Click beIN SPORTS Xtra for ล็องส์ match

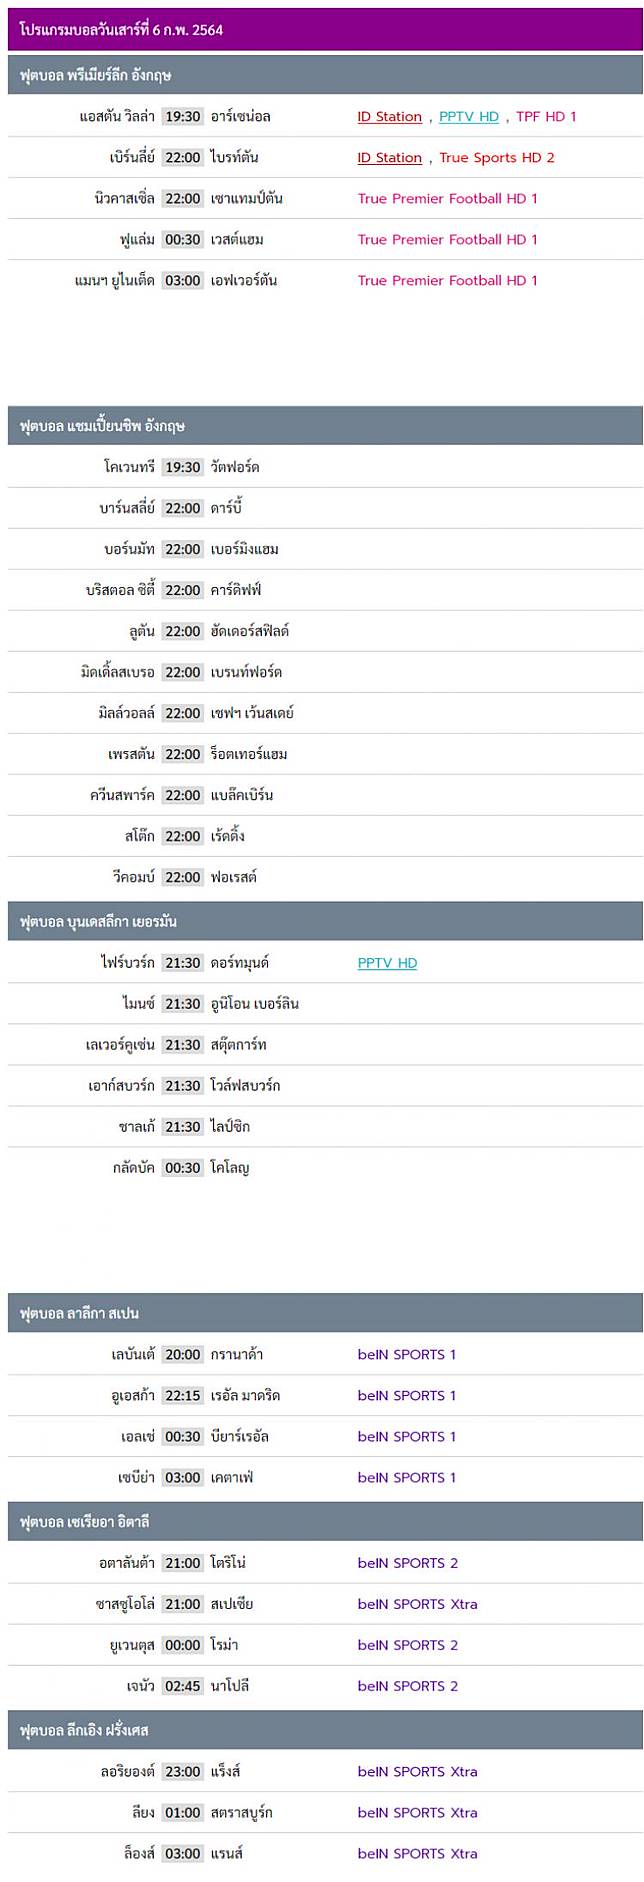pyautogui.click(x=417, y=1854)
